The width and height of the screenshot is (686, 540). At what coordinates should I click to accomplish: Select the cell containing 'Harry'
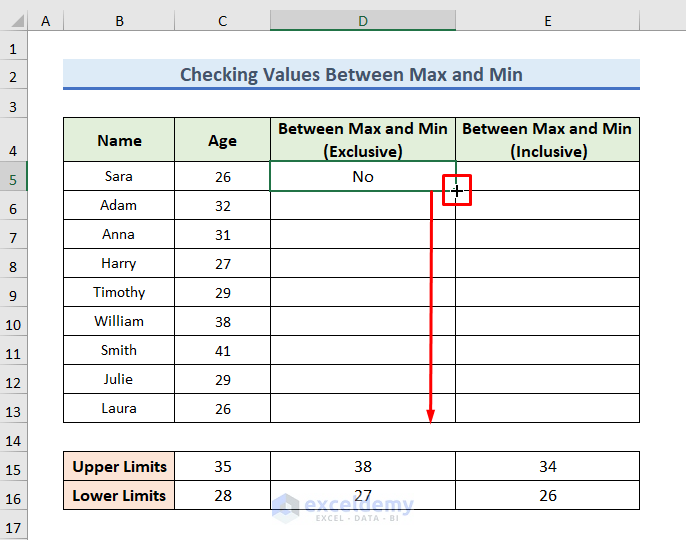pyautogui.click(x=119, y=263)
